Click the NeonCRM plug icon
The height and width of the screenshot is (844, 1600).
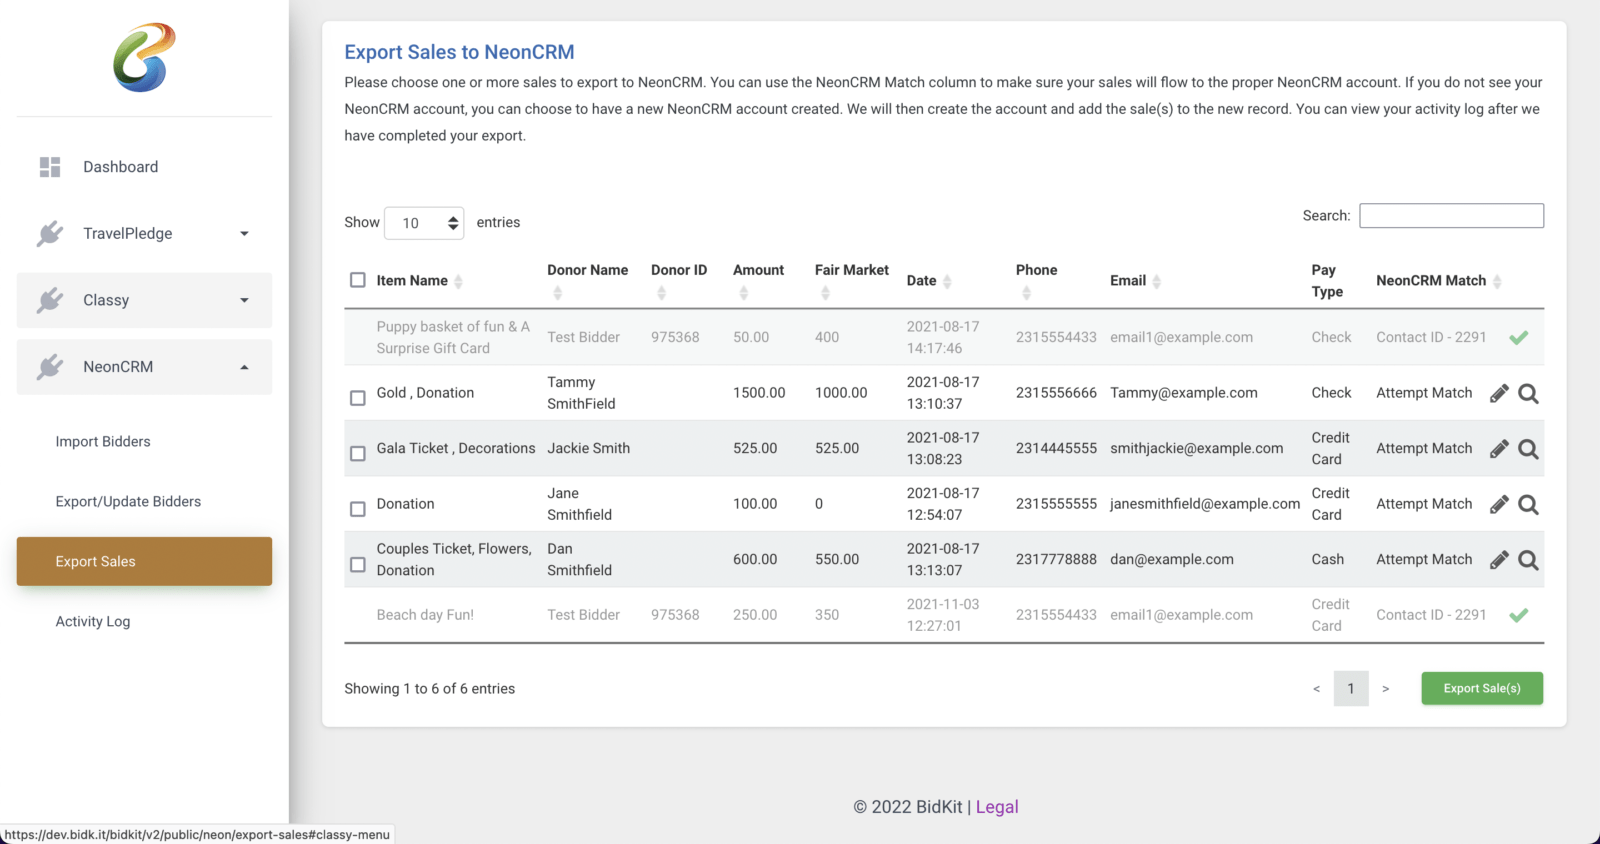coord(50,367)
